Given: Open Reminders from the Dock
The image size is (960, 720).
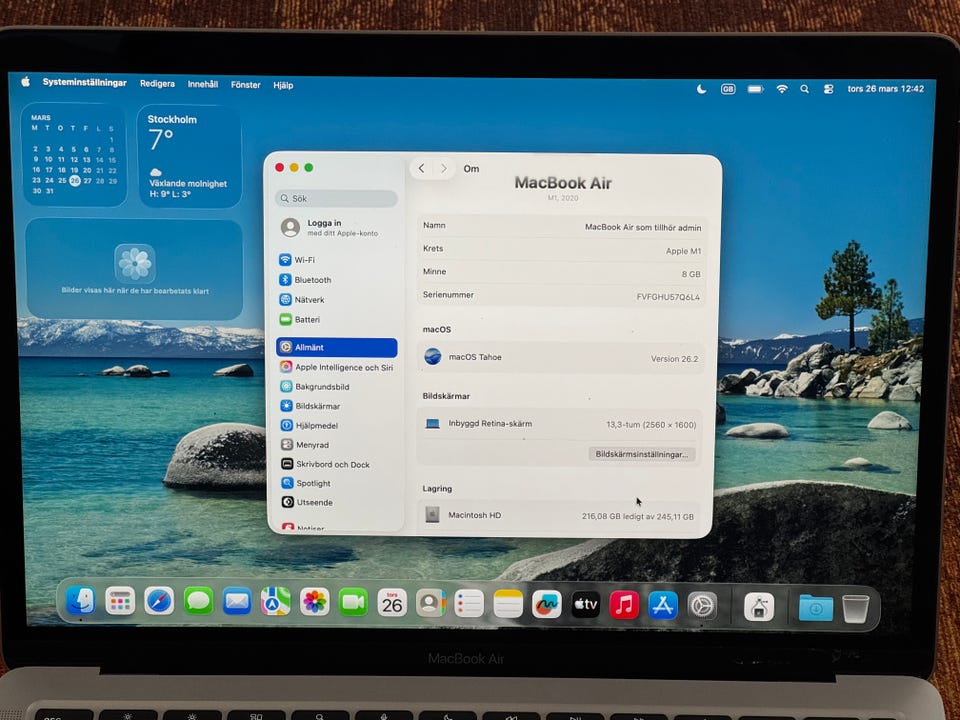Looking at the screenshot, I should (469, 604).
